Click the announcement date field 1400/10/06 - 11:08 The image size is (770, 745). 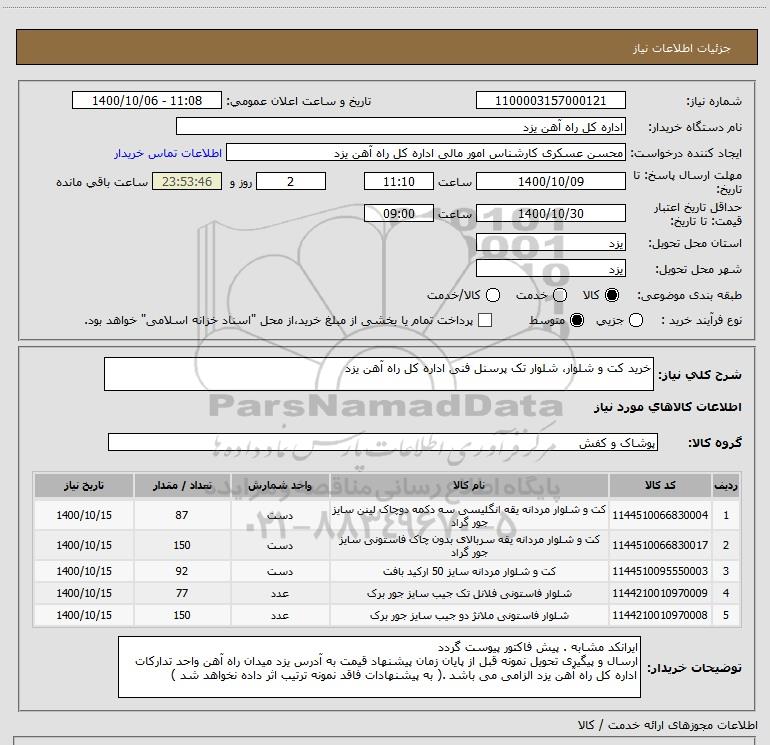tap(147, 101)
